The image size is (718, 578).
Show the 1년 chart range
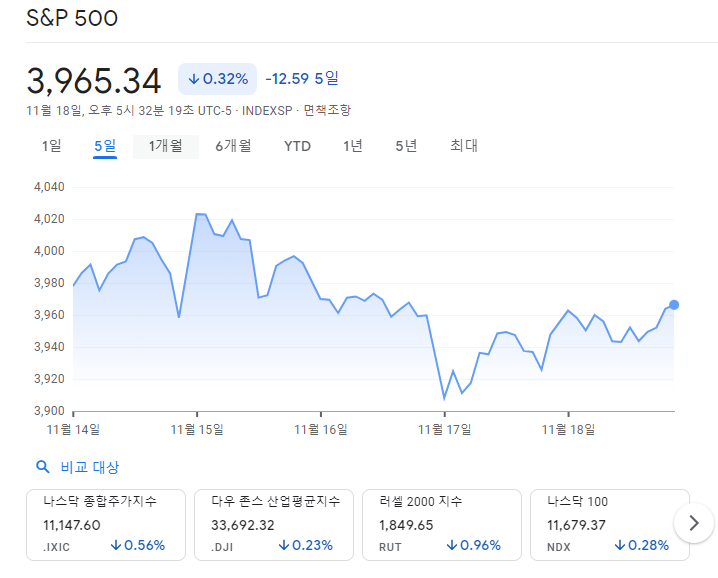[353, 146]
